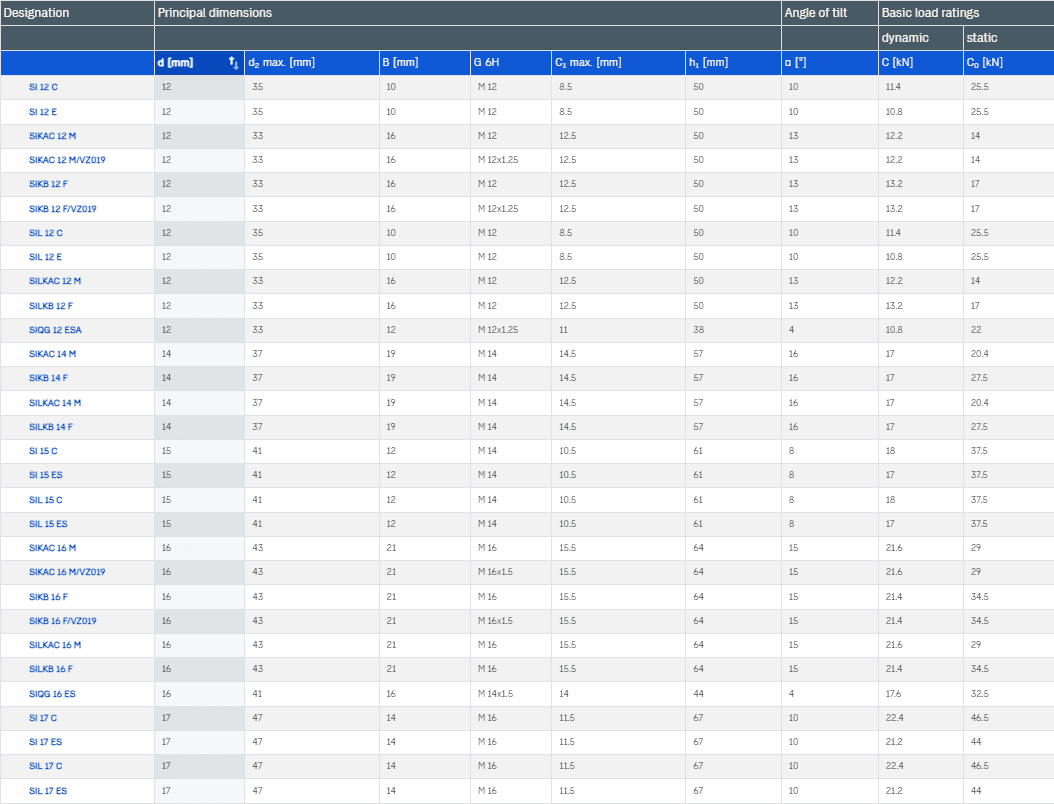Sort by dynamic load C [kN] column
The image size is (1054, 804).
tap(897, 63)
